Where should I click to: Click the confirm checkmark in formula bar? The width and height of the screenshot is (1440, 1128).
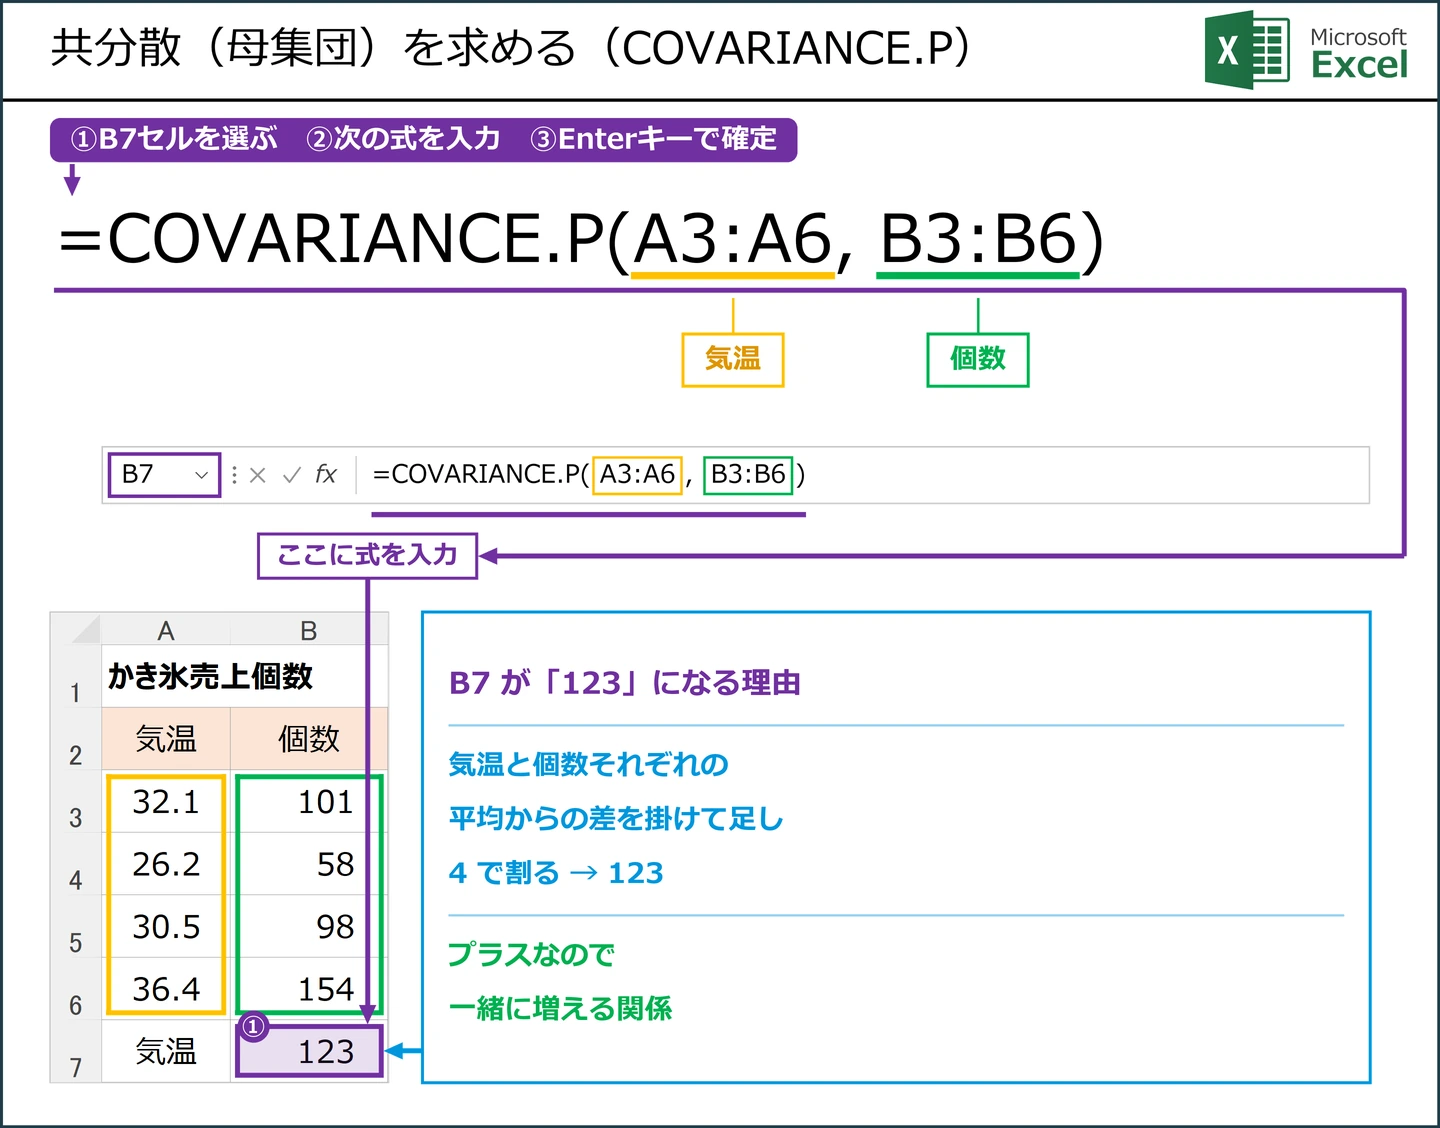point(291,475)
